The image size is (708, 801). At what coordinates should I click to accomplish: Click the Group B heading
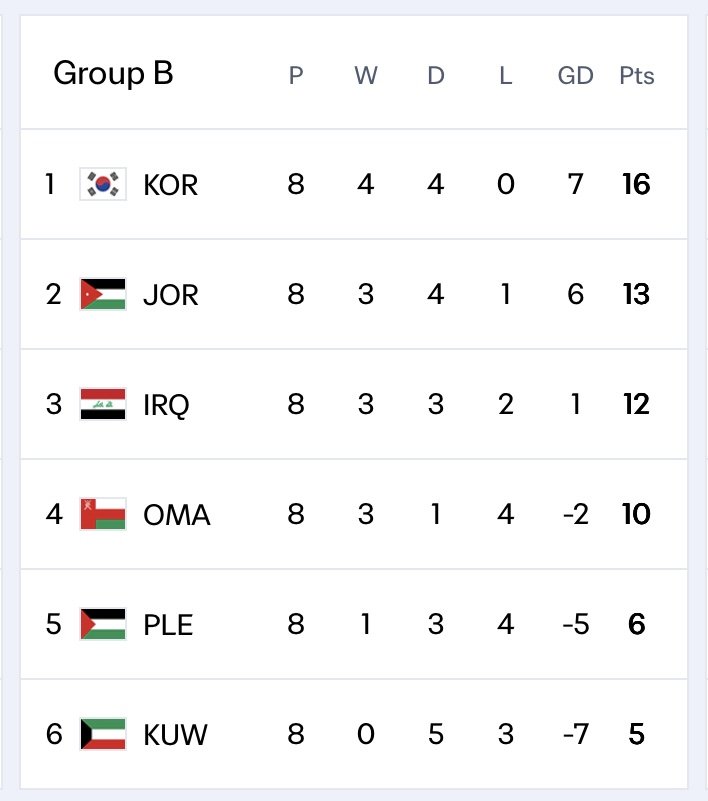[113, 73]
